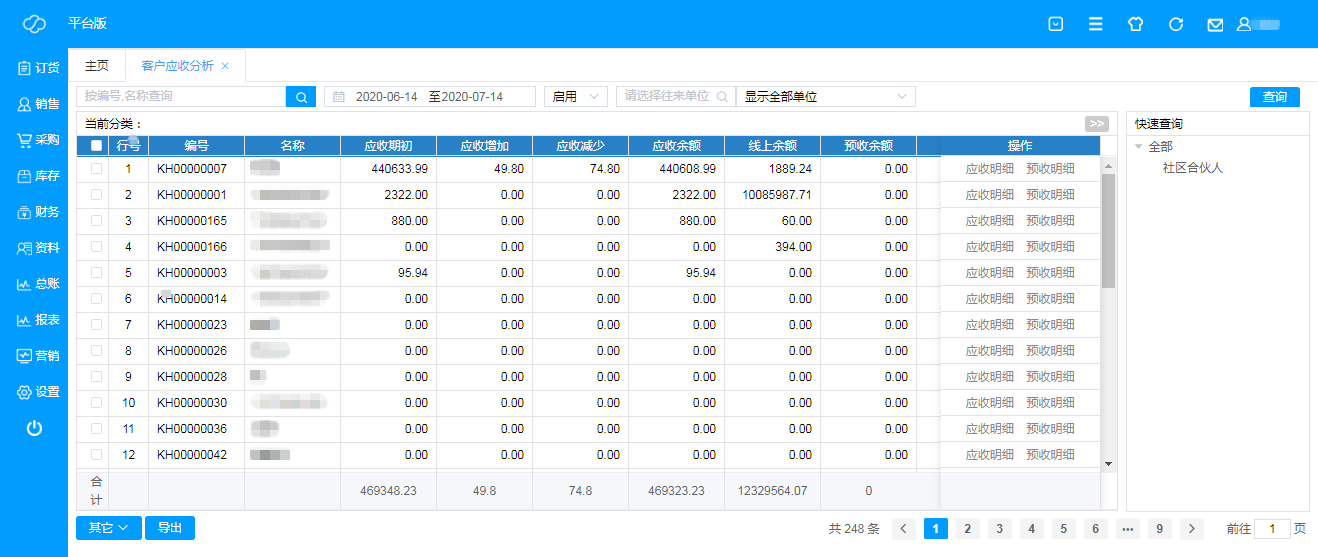Toggle the select-all checkbox in table header
1318x557 pixels.
tap(96, 145)
